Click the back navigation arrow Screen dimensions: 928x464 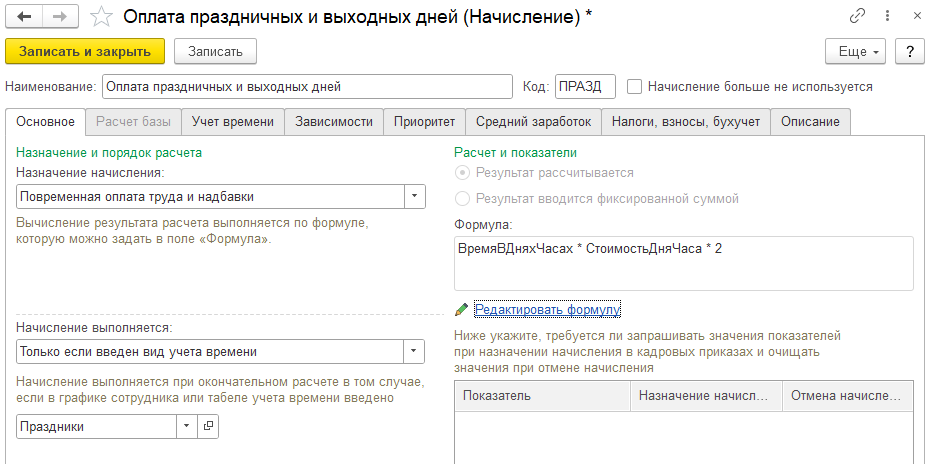coord(23,16)
